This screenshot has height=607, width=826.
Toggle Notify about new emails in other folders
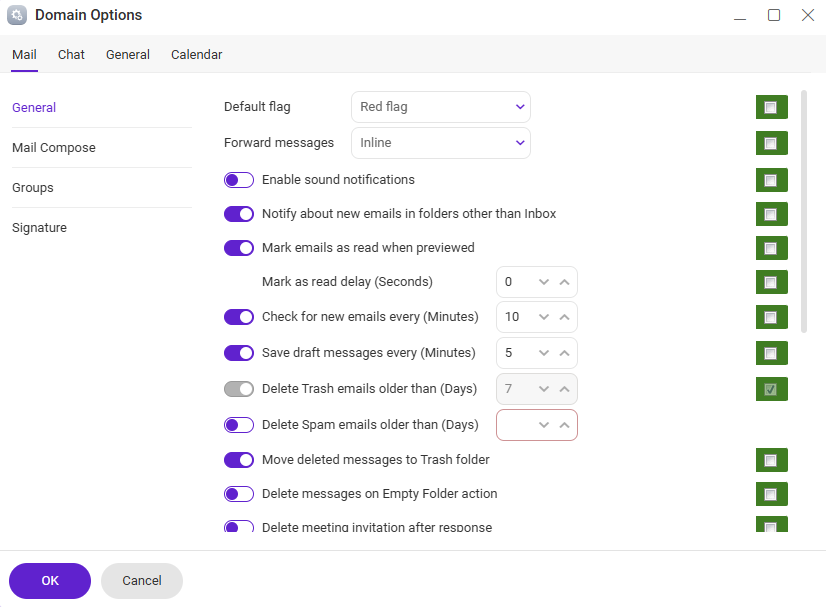(238, 214)
